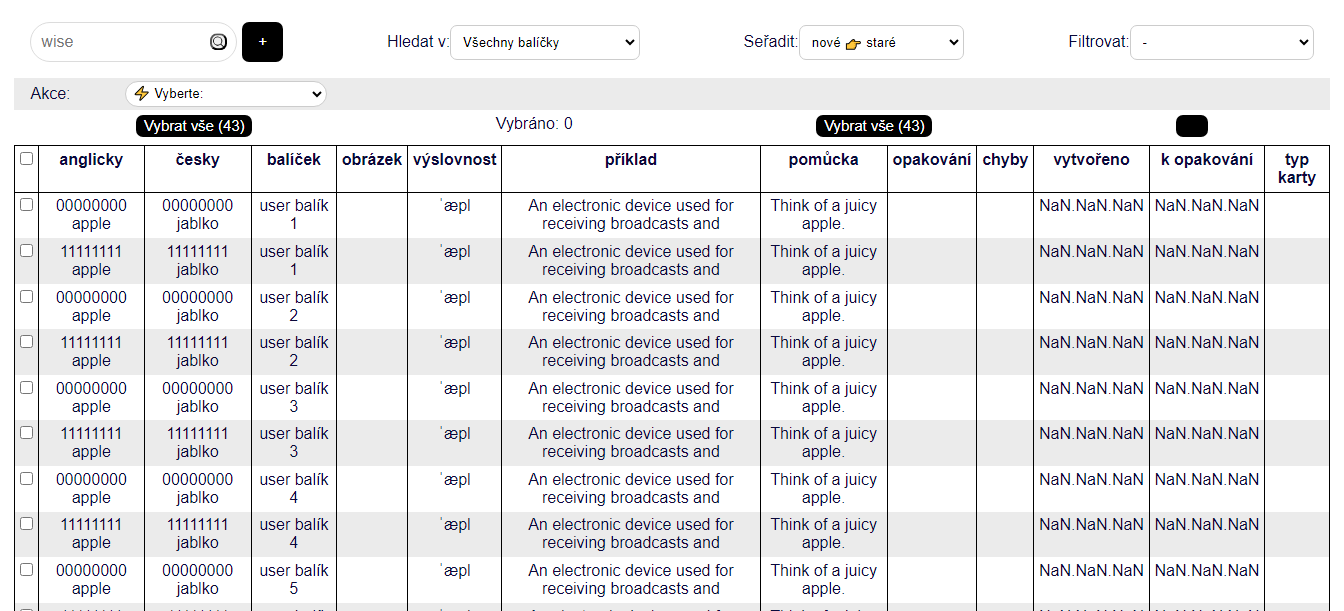Check the first 11111111 apple row checkbox
The height and width of the screenshot is (611, 1344).
pos(27,251)
